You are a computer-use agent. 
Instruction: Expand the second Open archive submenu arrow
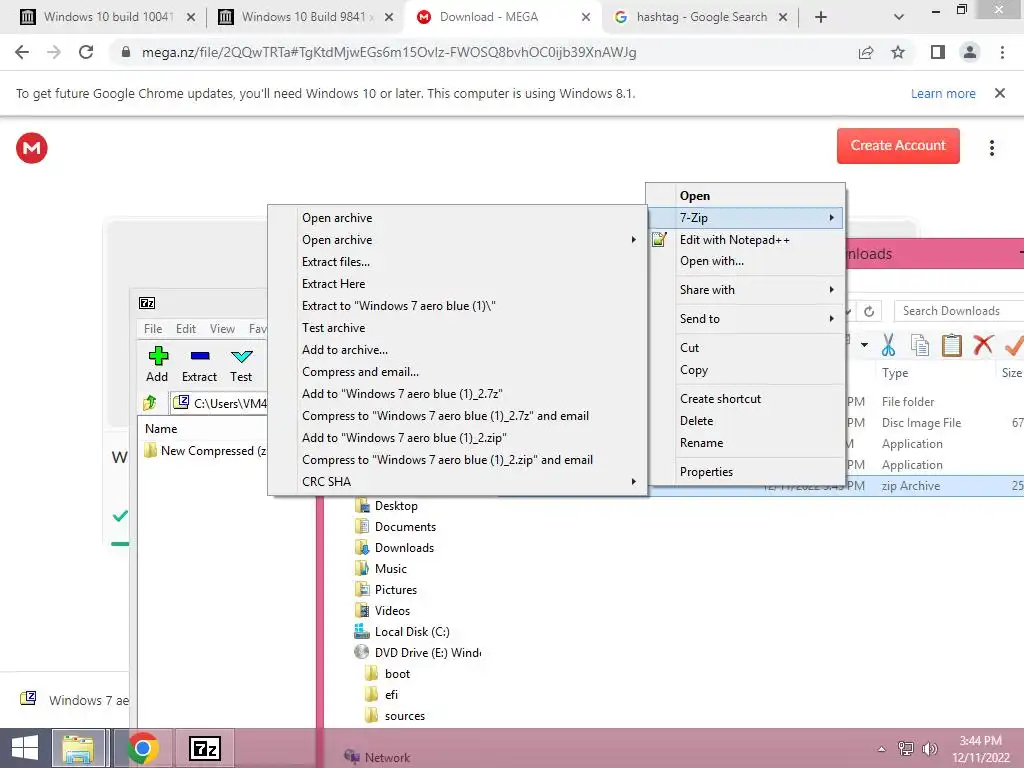coord(633,240)
